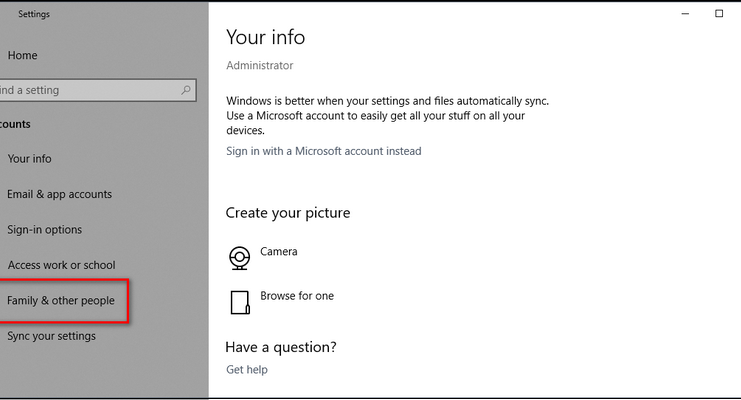
Task: Open Sync your settings
Action: point(51,336)
